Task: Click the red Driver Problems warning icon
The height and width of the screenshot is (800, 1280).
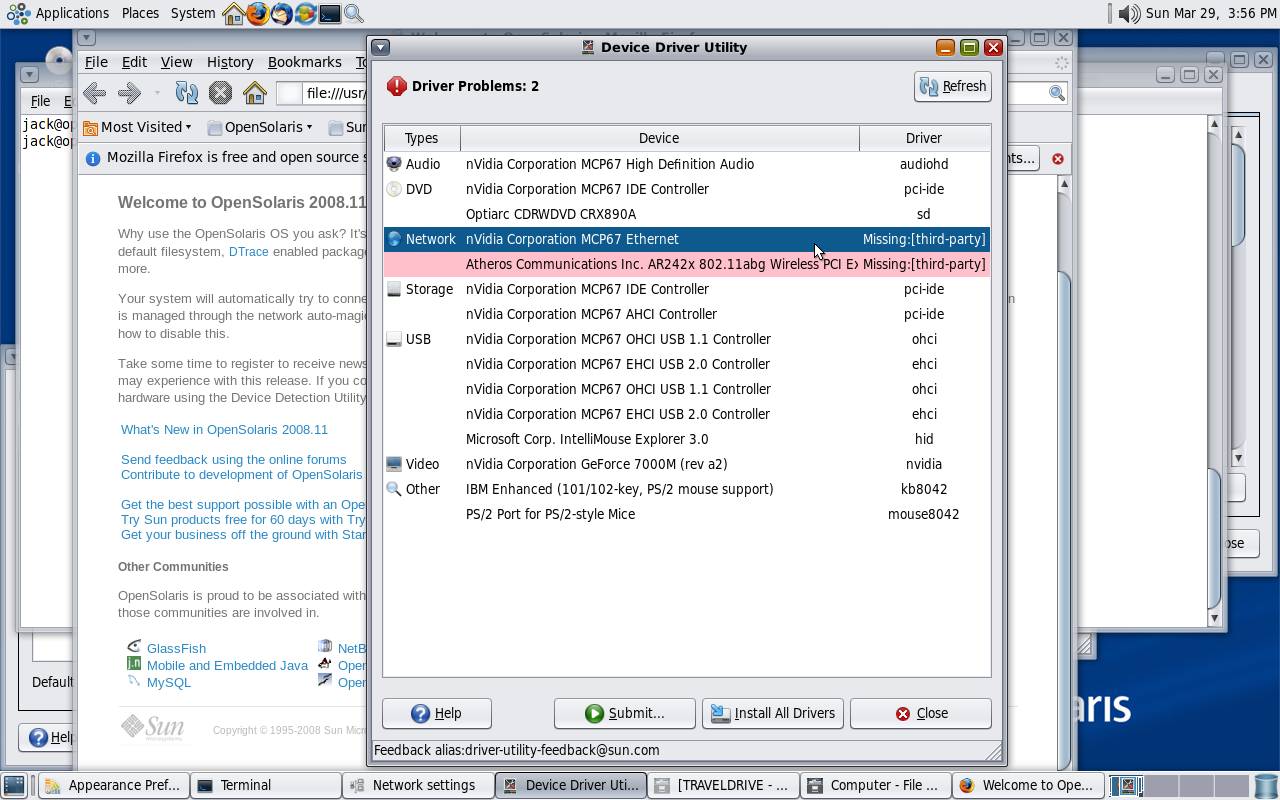Action: click(x=397, y=86)
